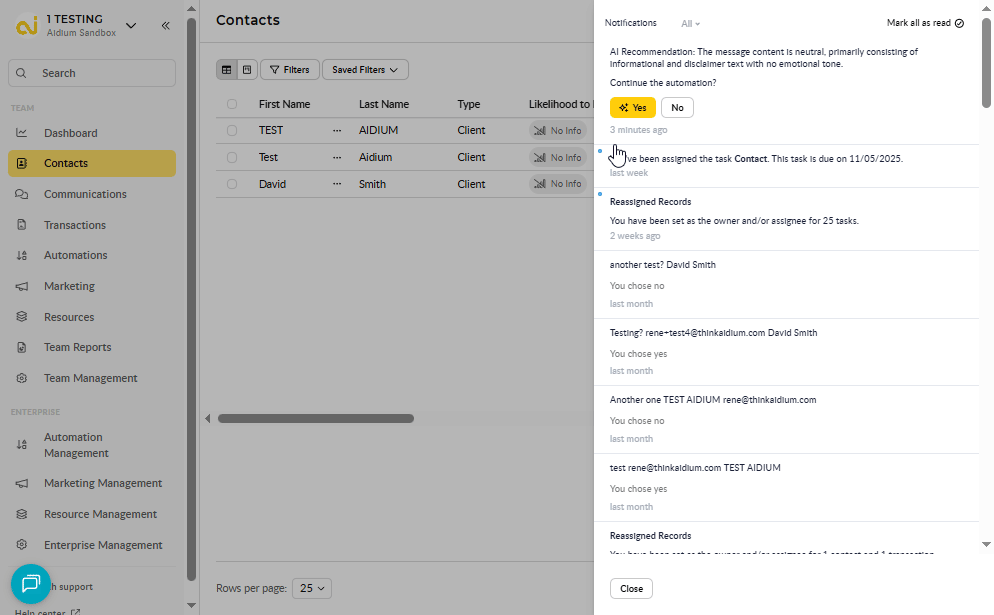
Task: Collapse sidebar with double chevron icon
Action: point(165,26)
